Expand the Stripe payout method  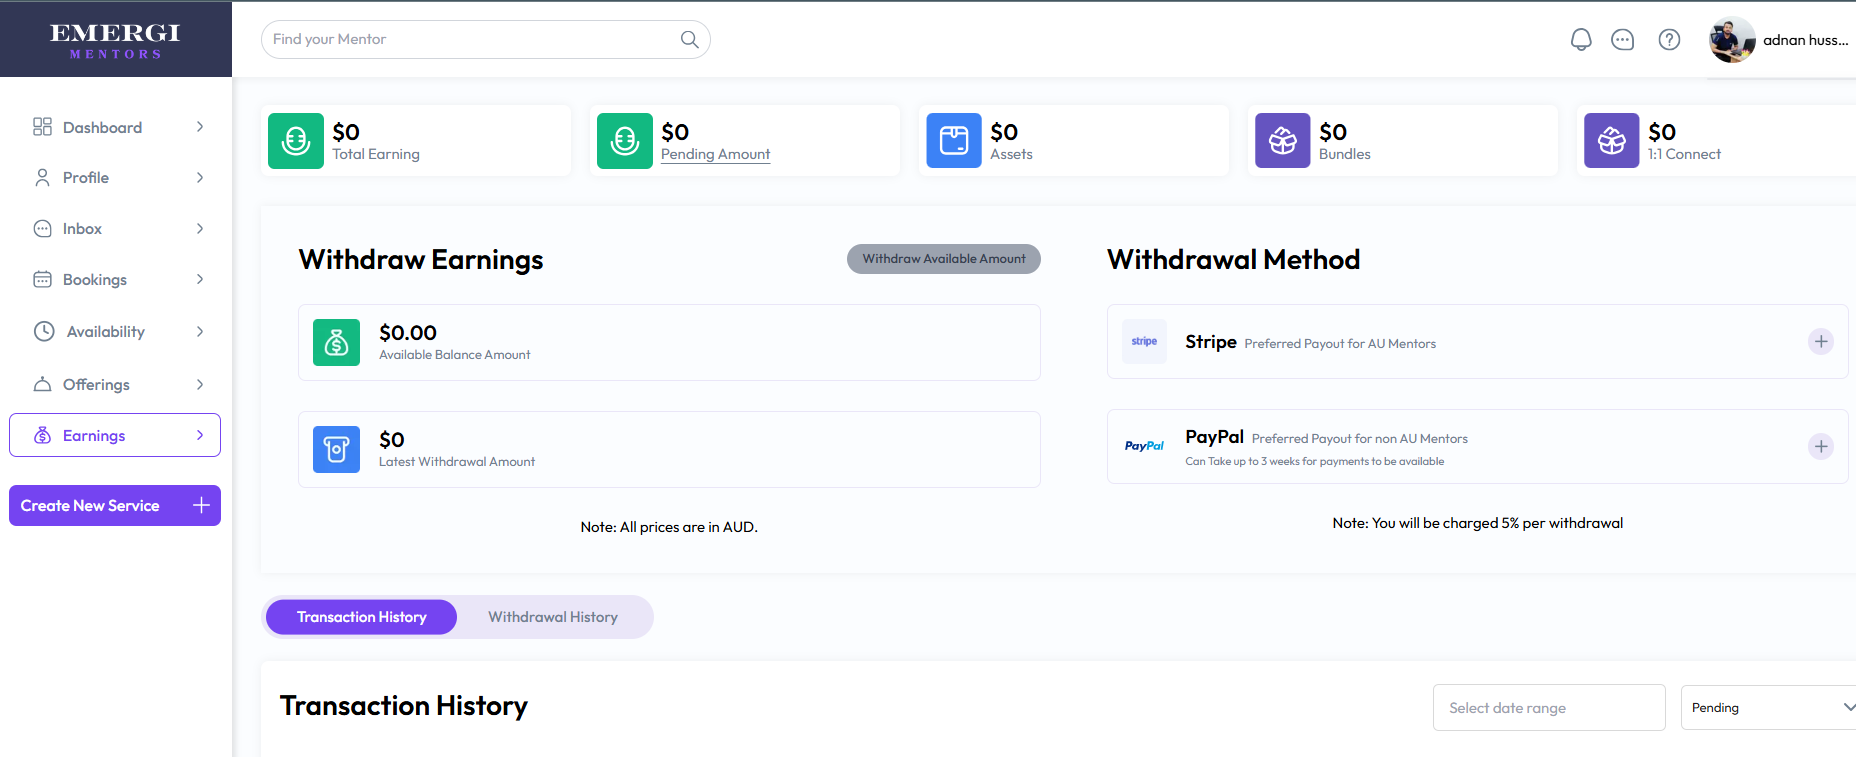point(1820,342)
